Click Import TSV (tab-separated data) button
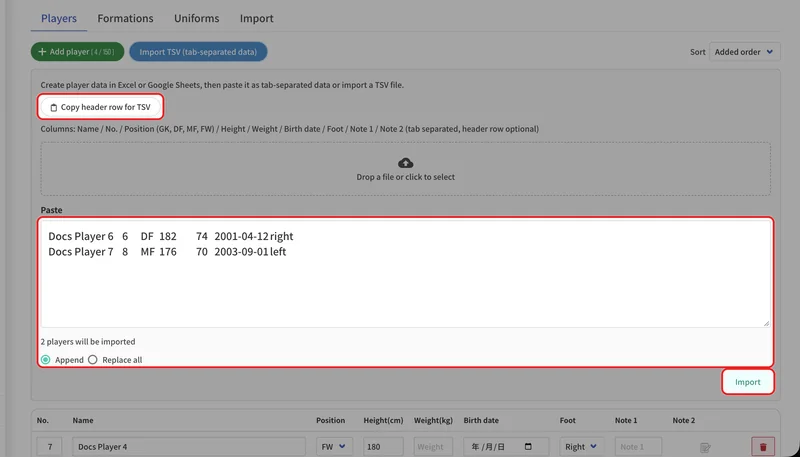This screenshot has width=800, height=457. click(198, 52)
